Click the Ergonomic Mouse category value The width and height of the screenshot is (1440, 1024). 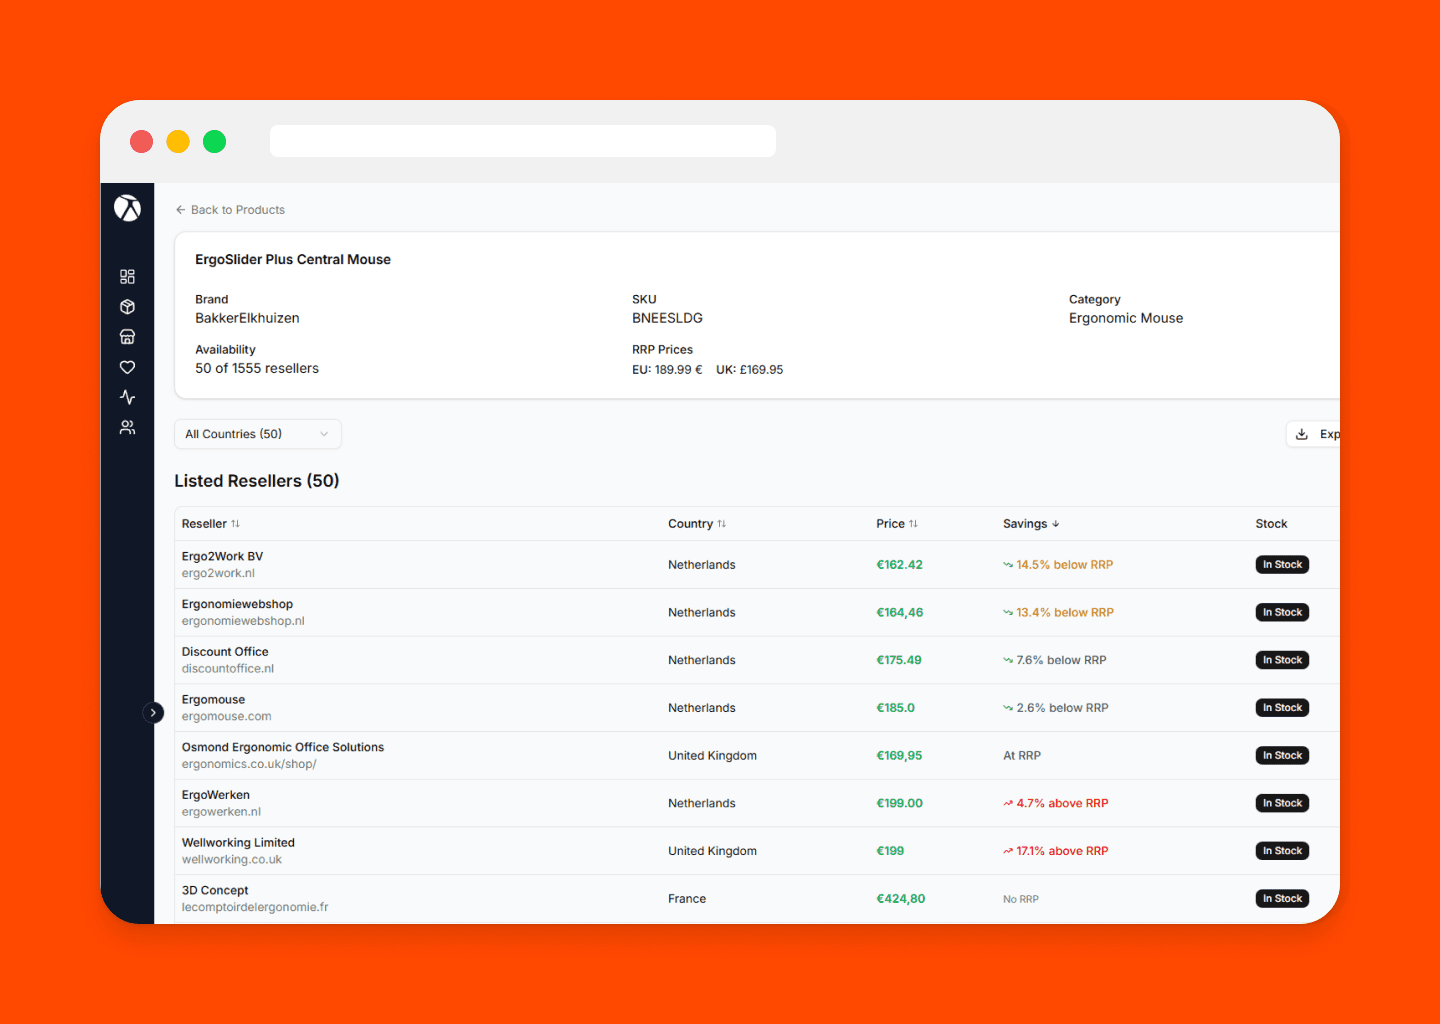(1126, 319)
